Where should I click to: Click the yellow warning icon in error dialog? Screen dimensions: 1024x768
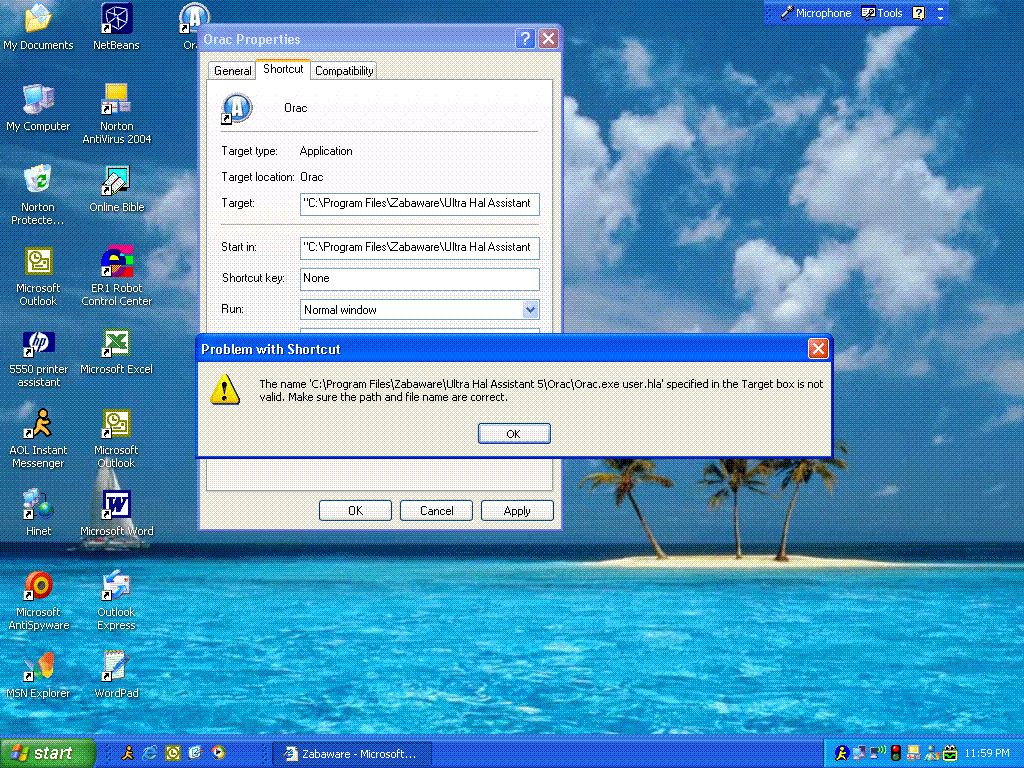click(225, 390)
